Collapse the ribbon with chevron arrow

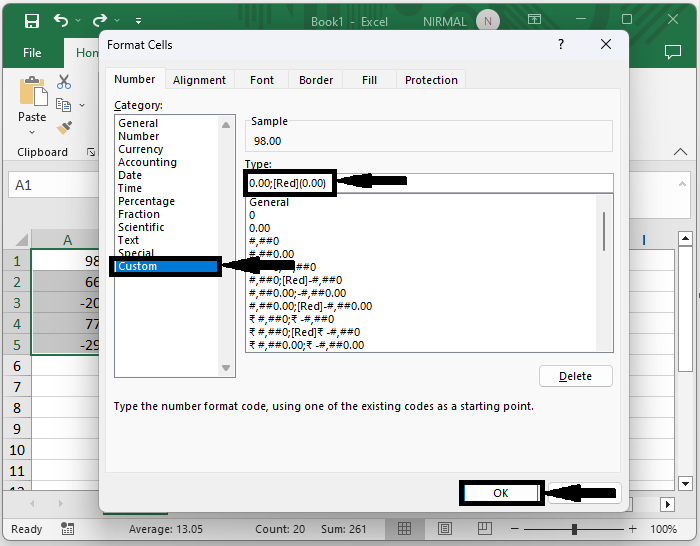(x=680, y=152)
